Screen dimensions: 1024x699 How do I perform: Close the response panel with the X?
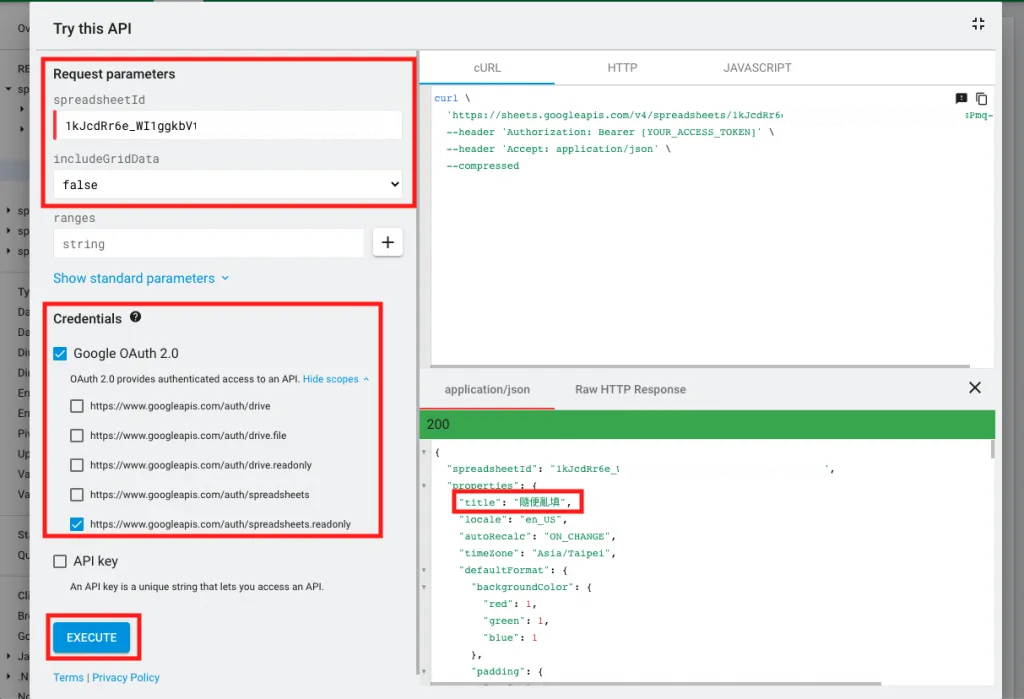coord(974,388)
